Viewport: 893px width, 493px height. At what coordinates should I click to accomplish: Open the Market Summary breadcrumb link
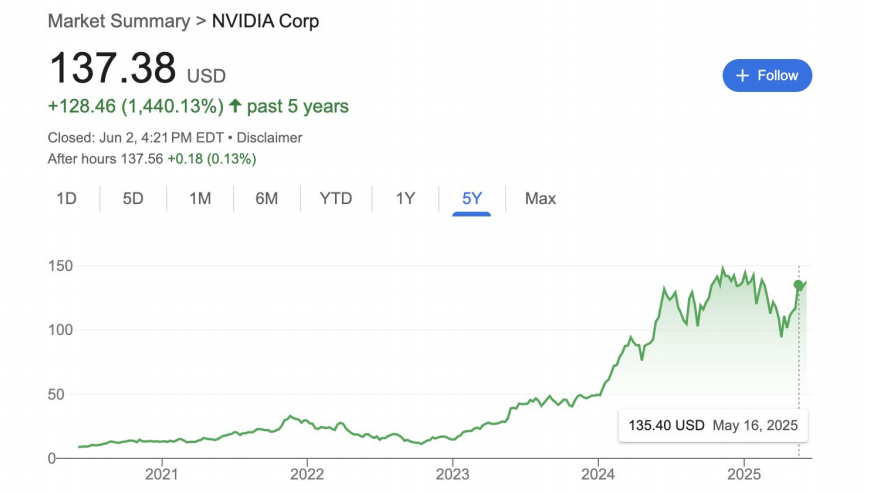(119, 21)
